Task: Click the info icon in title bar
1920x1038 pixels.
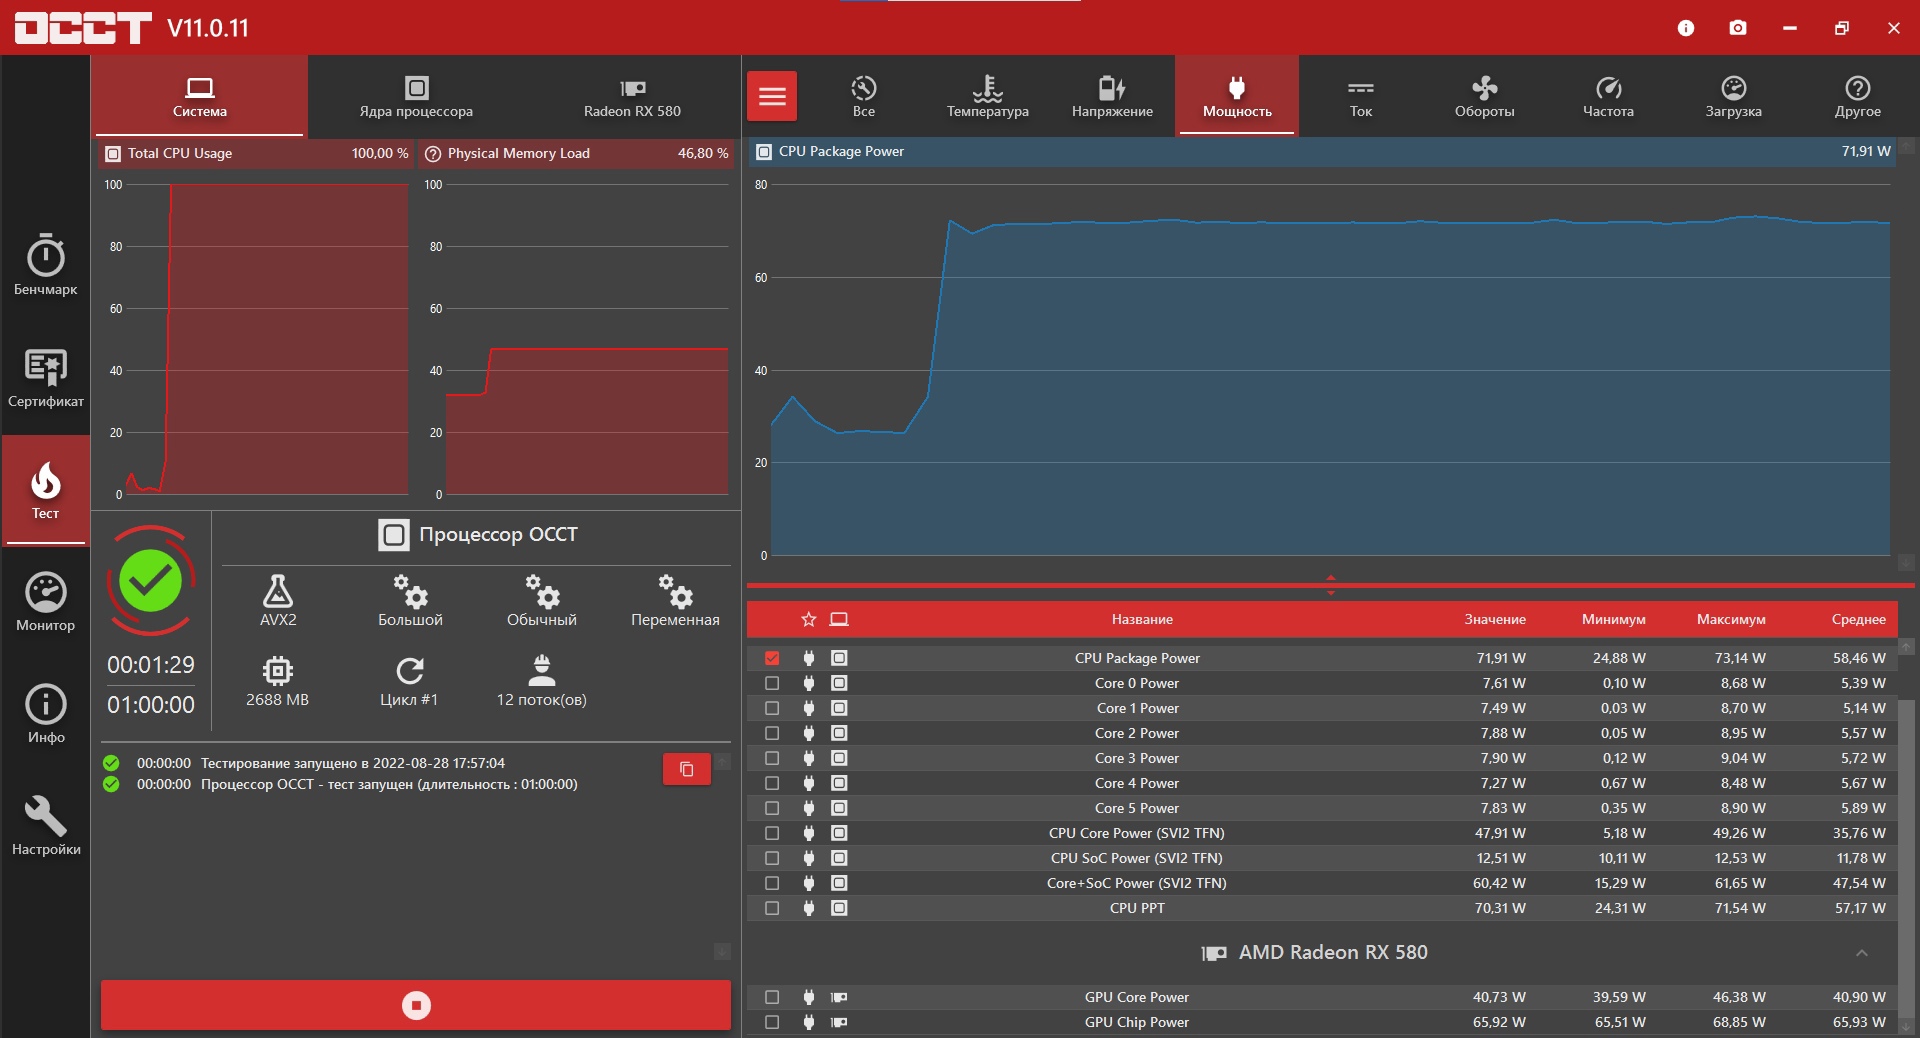Action: [x=1686, y=28]
